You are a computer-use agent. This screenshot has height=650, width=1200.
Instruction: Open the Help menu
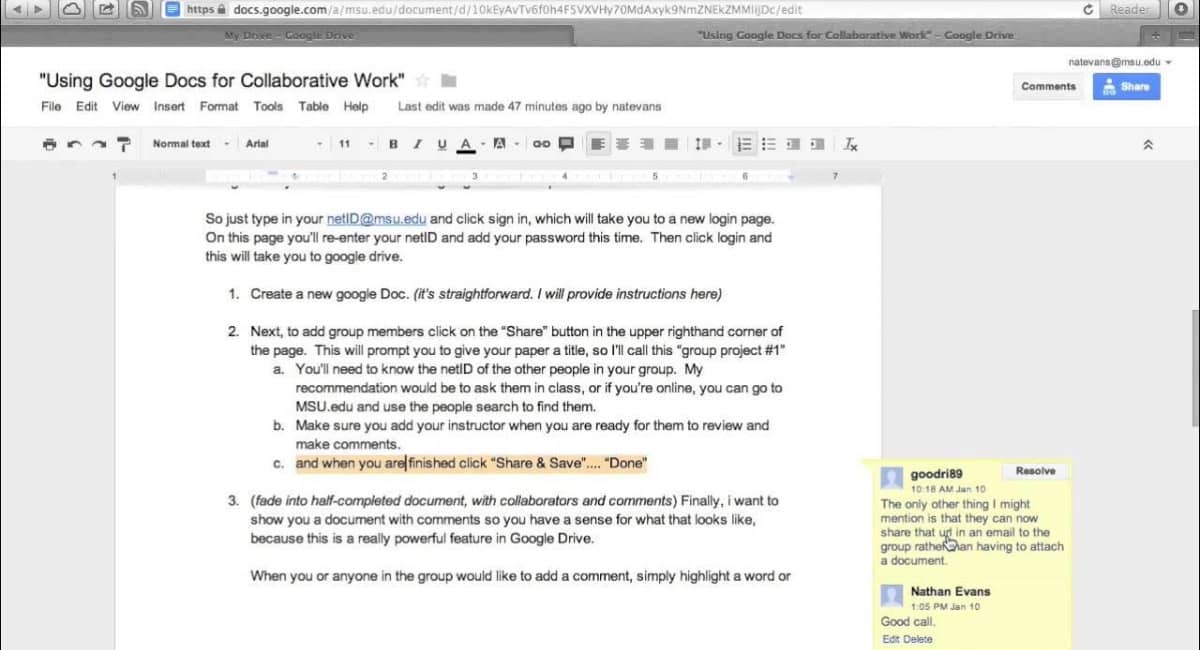(x=356, y=106)
